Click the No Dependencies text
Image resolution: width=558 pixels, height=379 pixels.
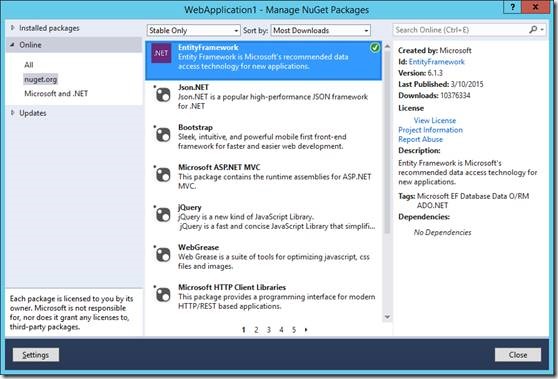coord(442,232)
